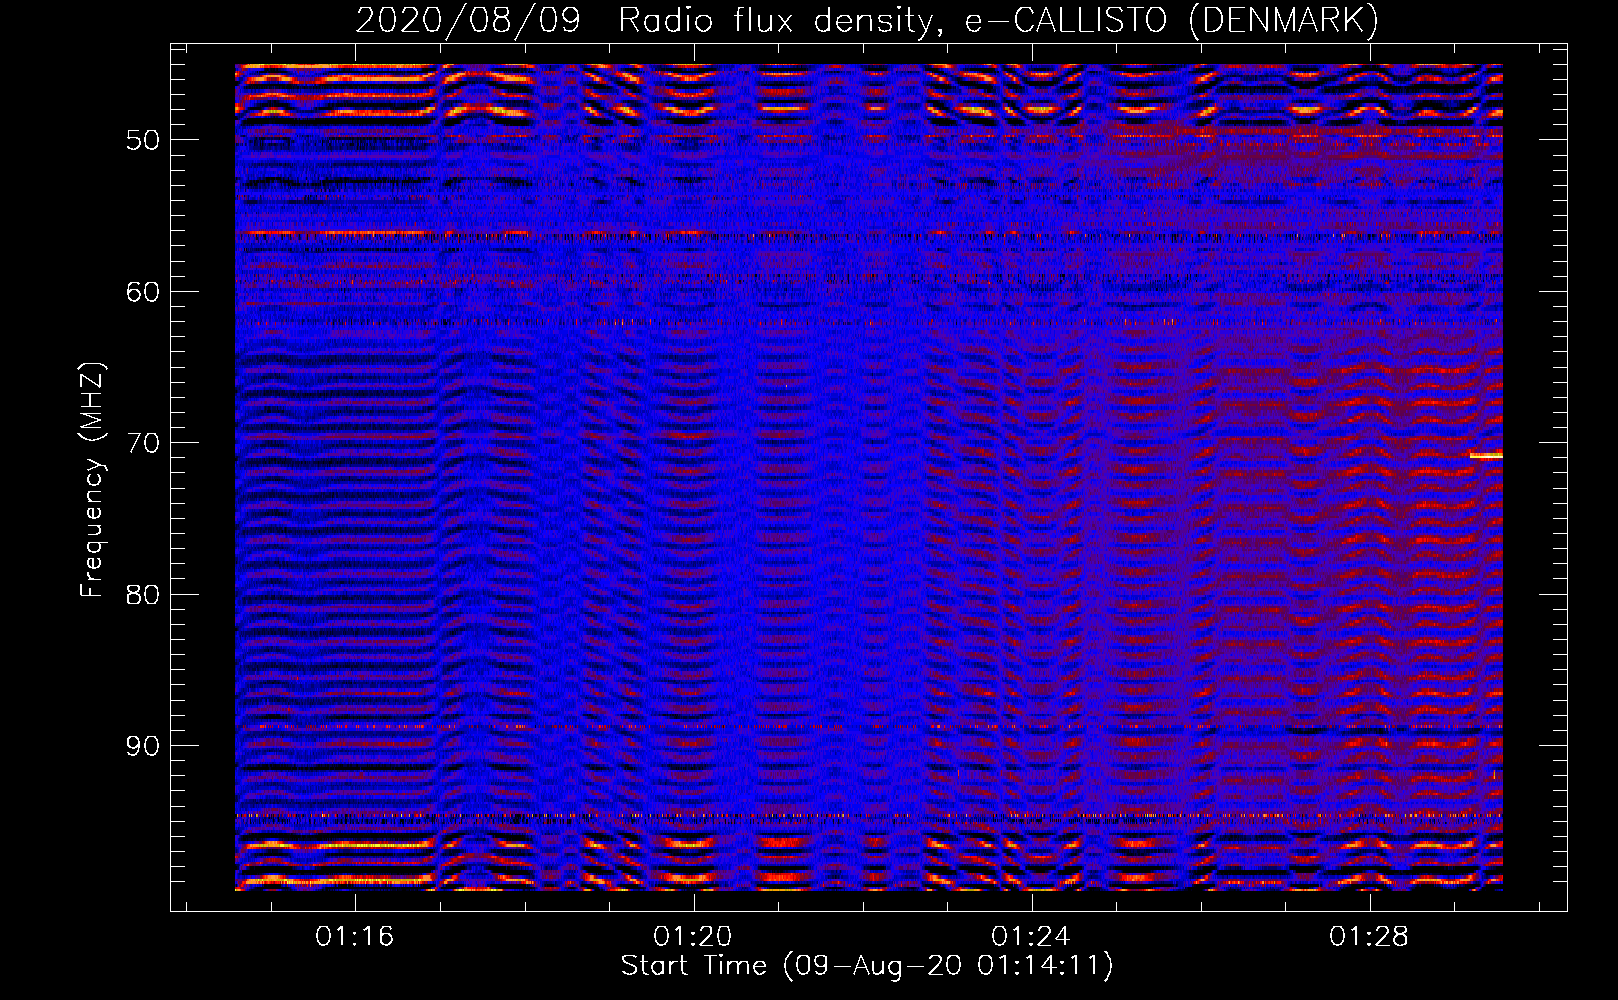Screen dimensions: 1618x1000
Task: Select the 60 frequency tick label
Action: click(x=143, y=292)
